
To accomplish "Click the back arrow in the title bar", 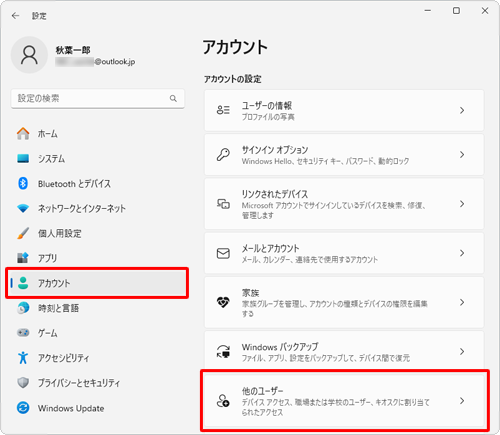I will click(x=15, y=16).
